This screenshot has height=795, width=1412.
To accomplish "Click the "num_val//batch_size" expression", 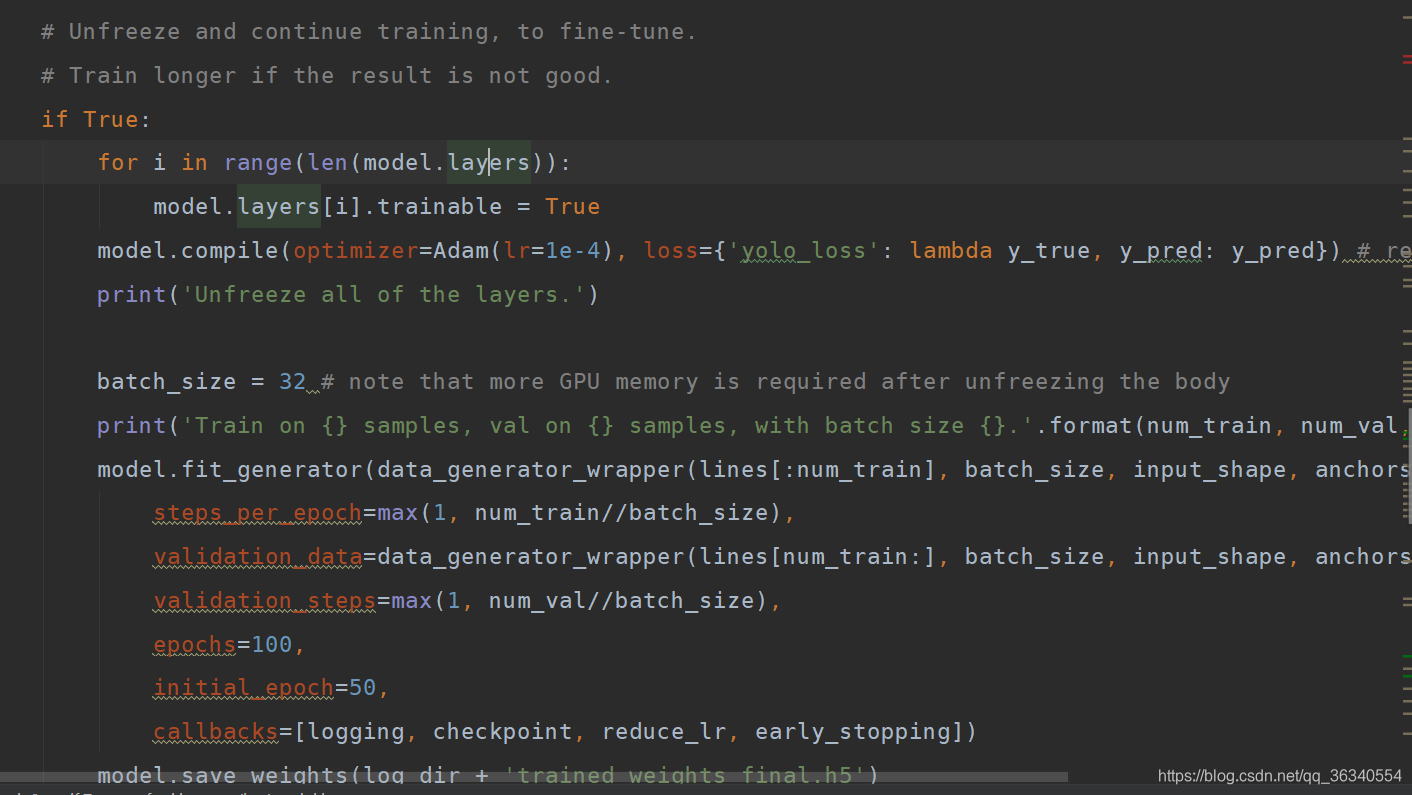I will (622, 600).
